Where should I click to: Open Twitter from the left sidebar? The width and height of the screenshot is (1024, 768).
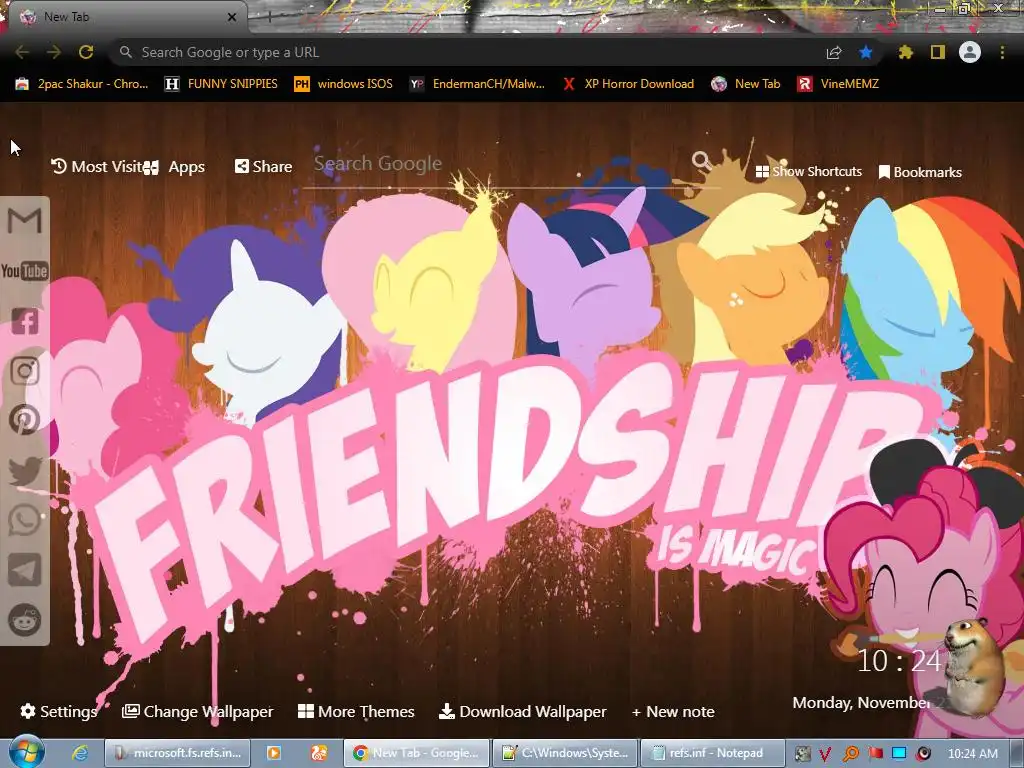(x=25, y=471)
